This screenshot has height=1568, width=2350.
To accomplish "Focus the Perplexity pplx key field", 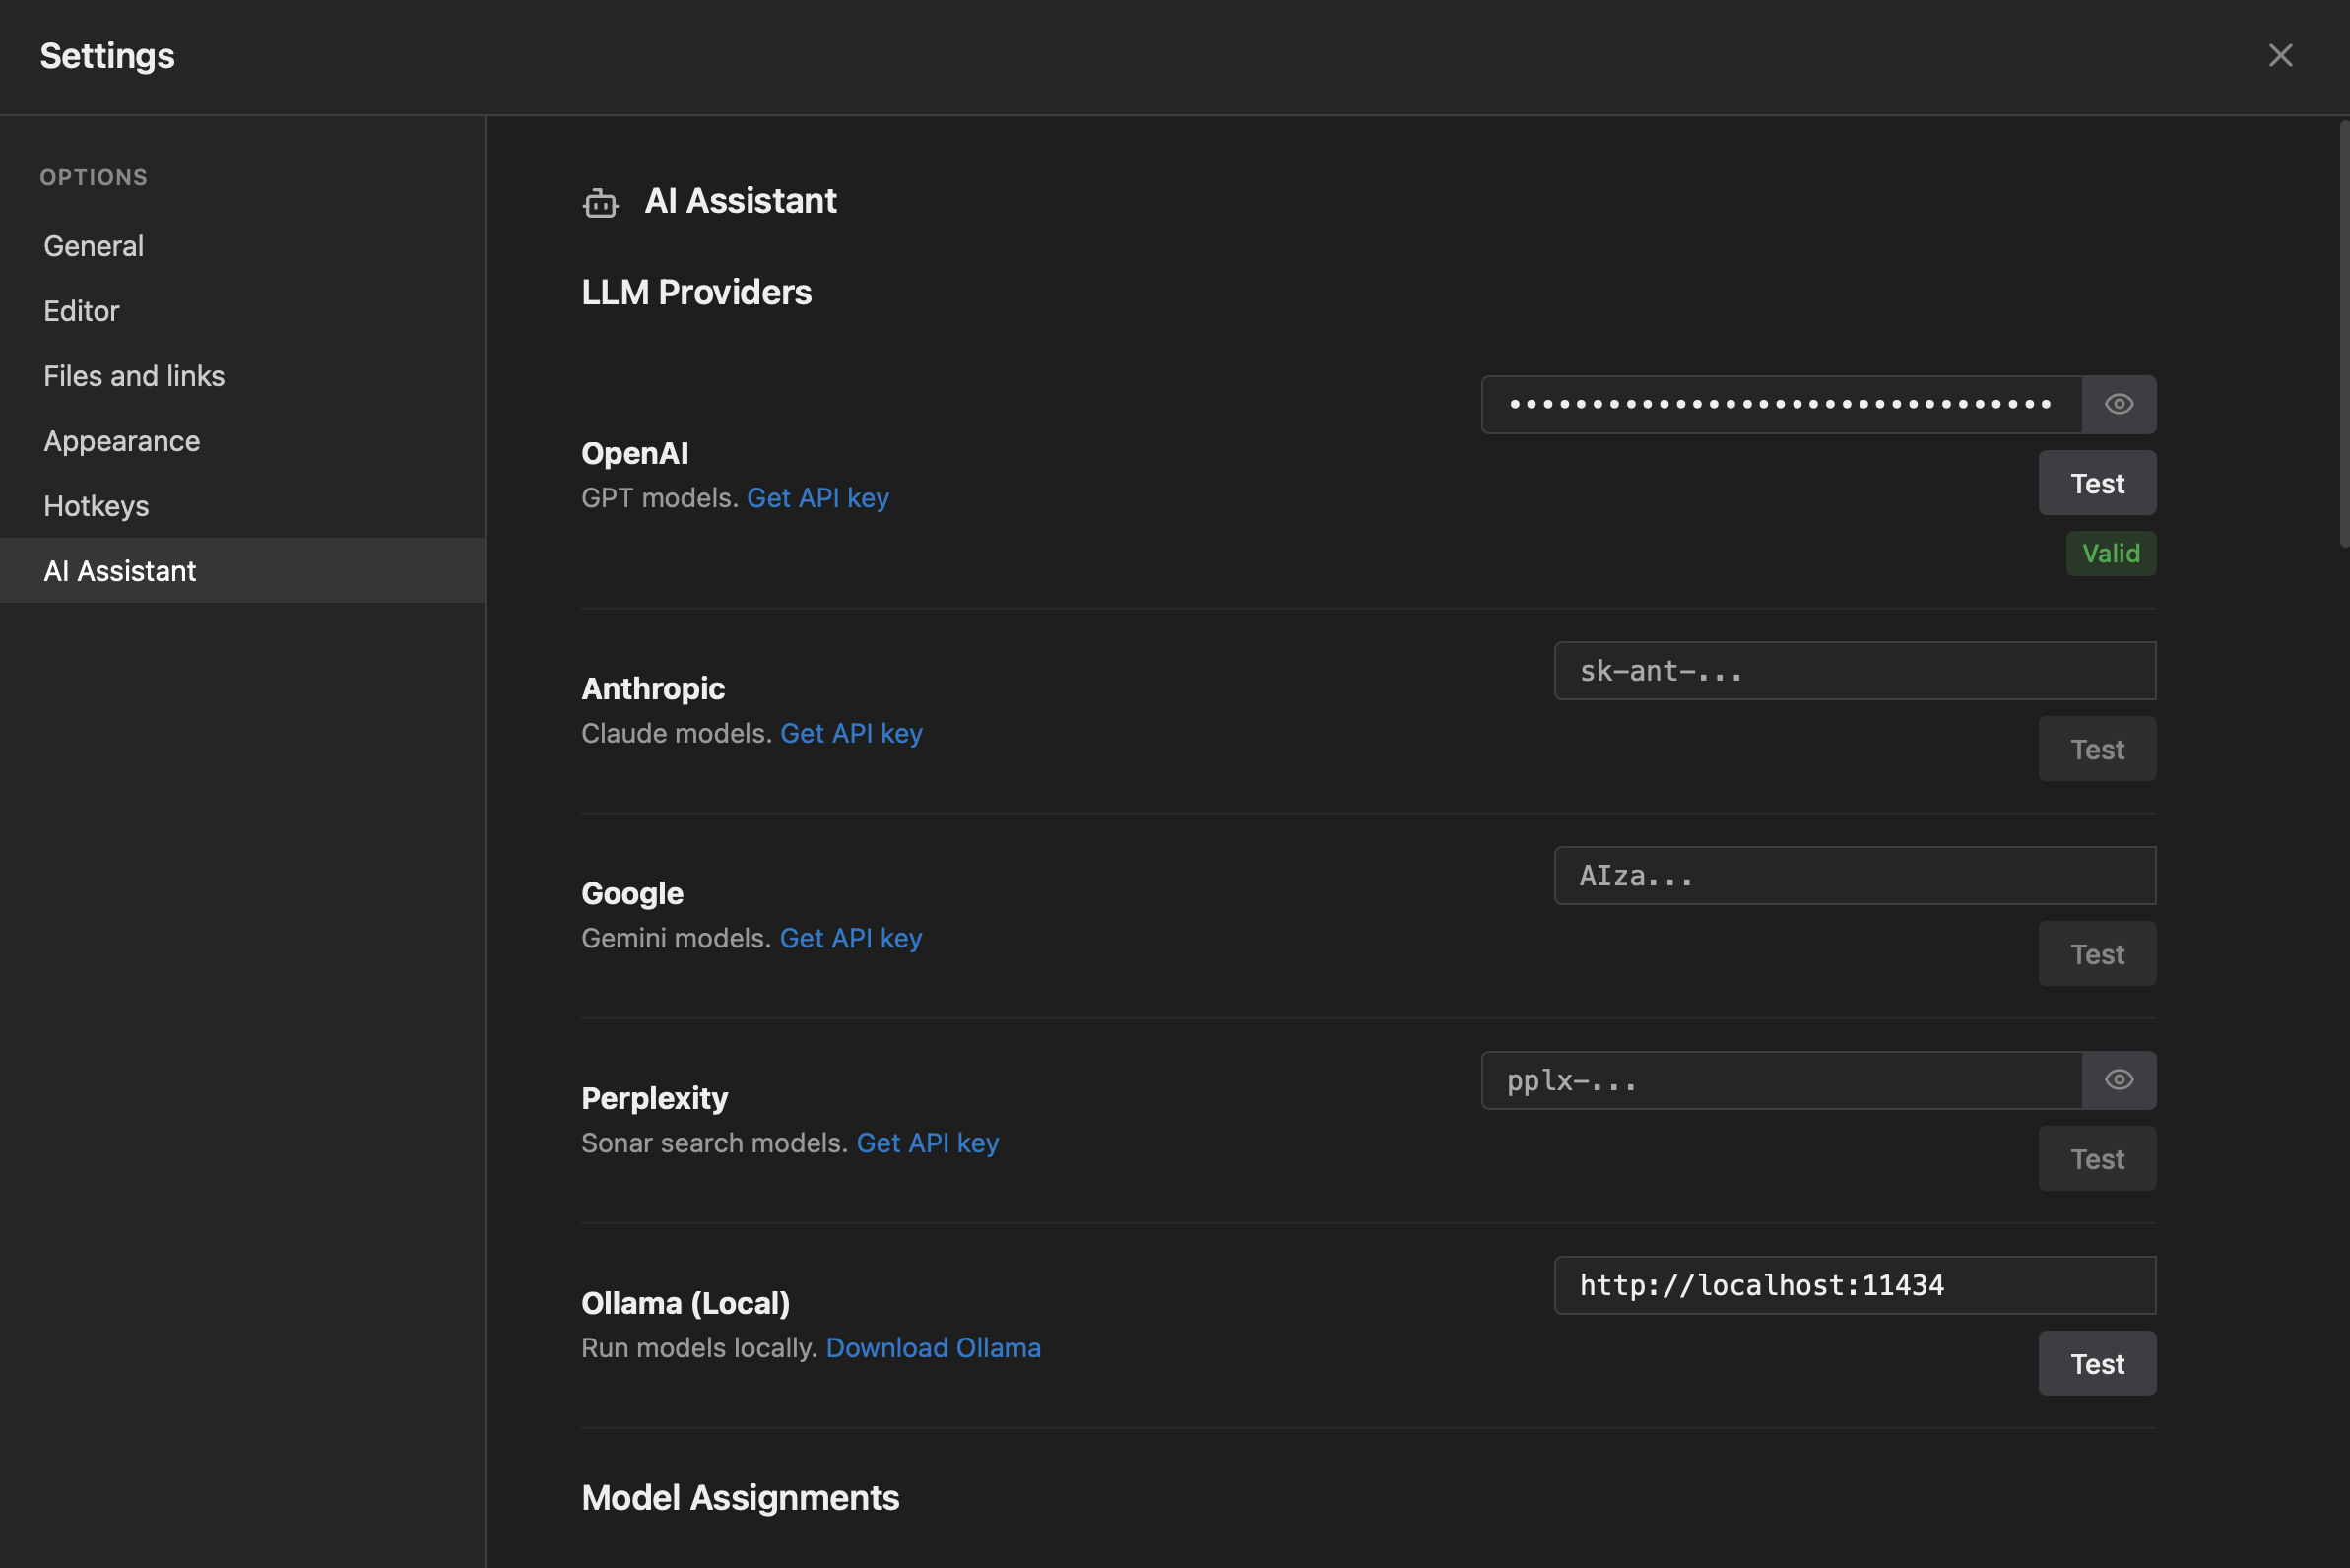I will click(1782, 1080).
